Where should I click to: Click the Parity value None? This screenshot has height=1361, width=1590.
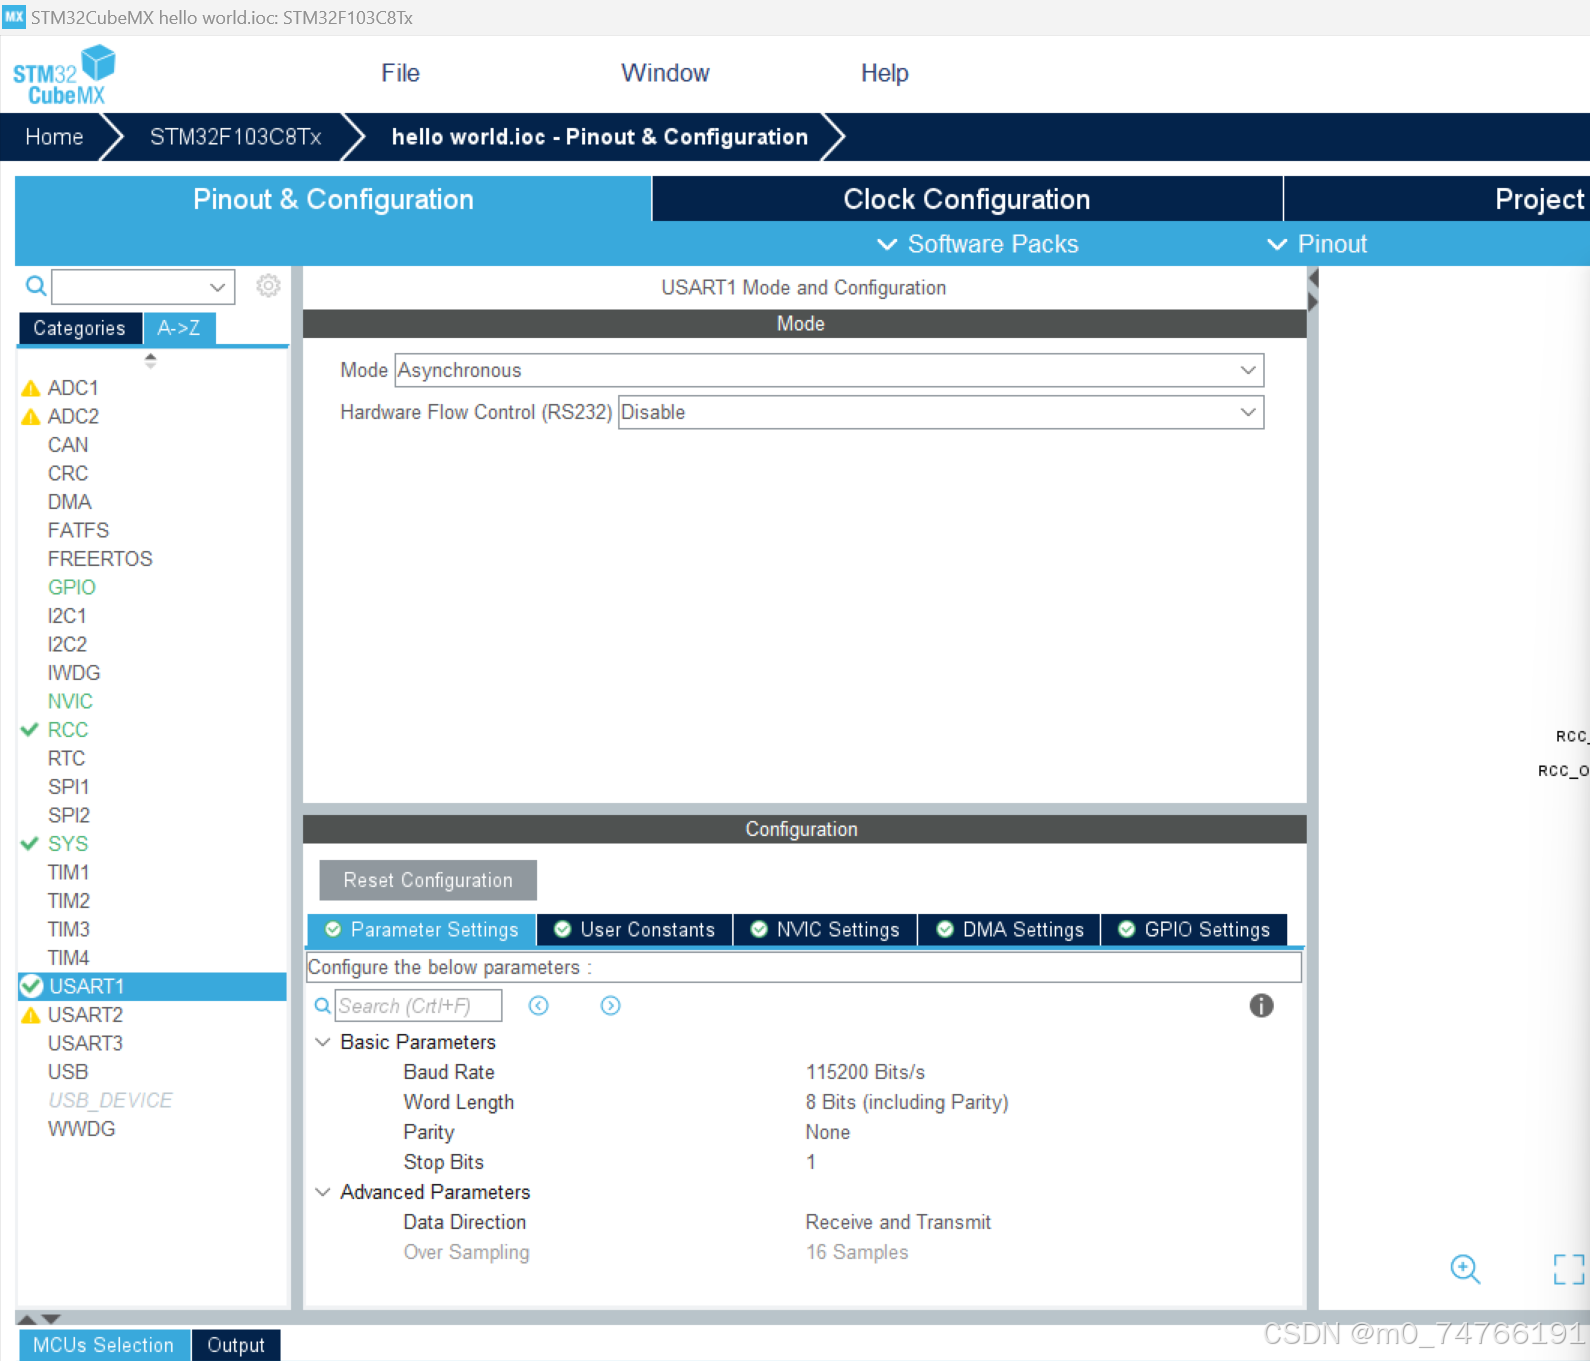pos(827,1132)
